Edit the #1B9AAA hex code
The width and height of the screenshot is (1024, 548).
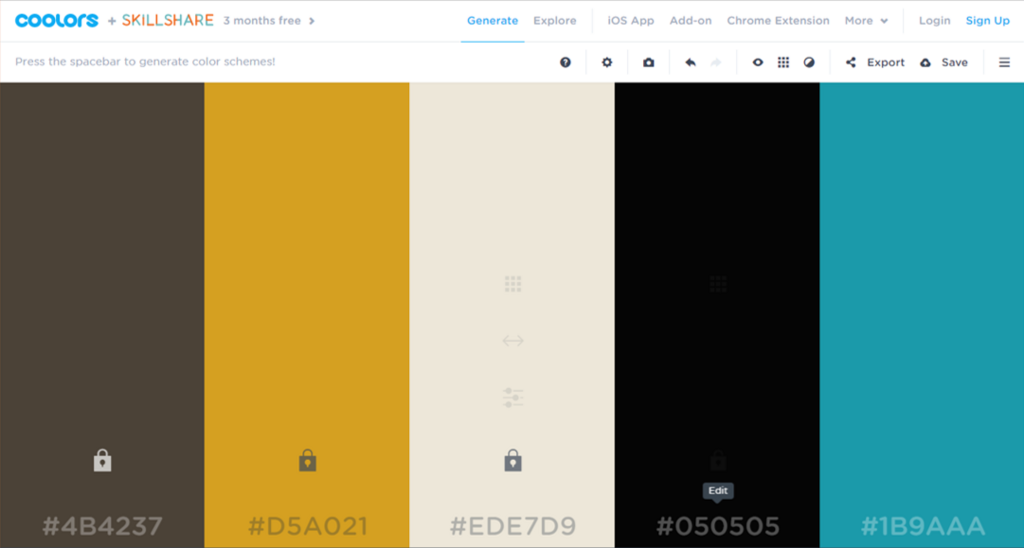pos(923,526)
